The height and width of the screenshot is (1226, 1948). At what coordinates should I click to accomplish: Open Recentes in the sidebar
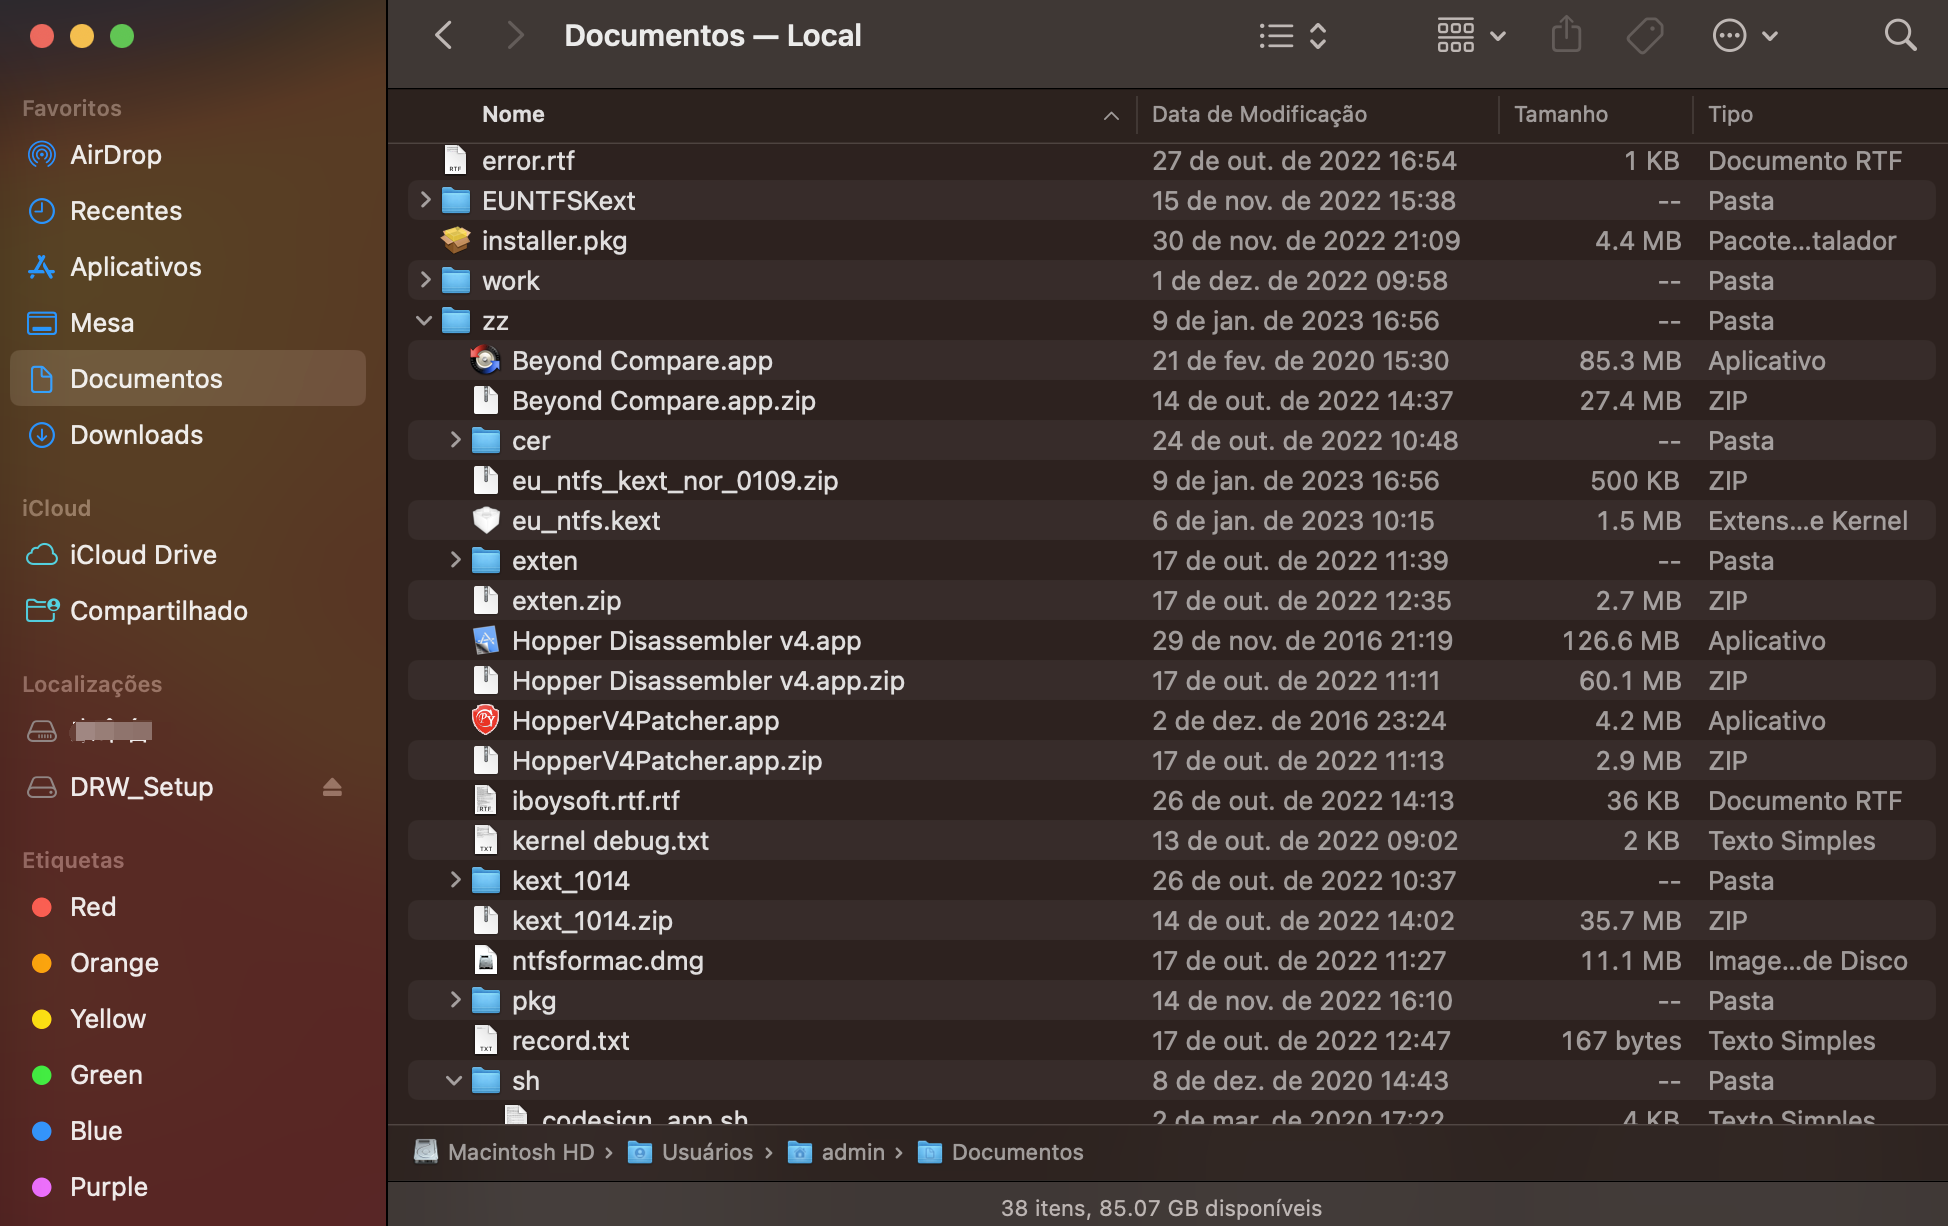pos(188,211)
